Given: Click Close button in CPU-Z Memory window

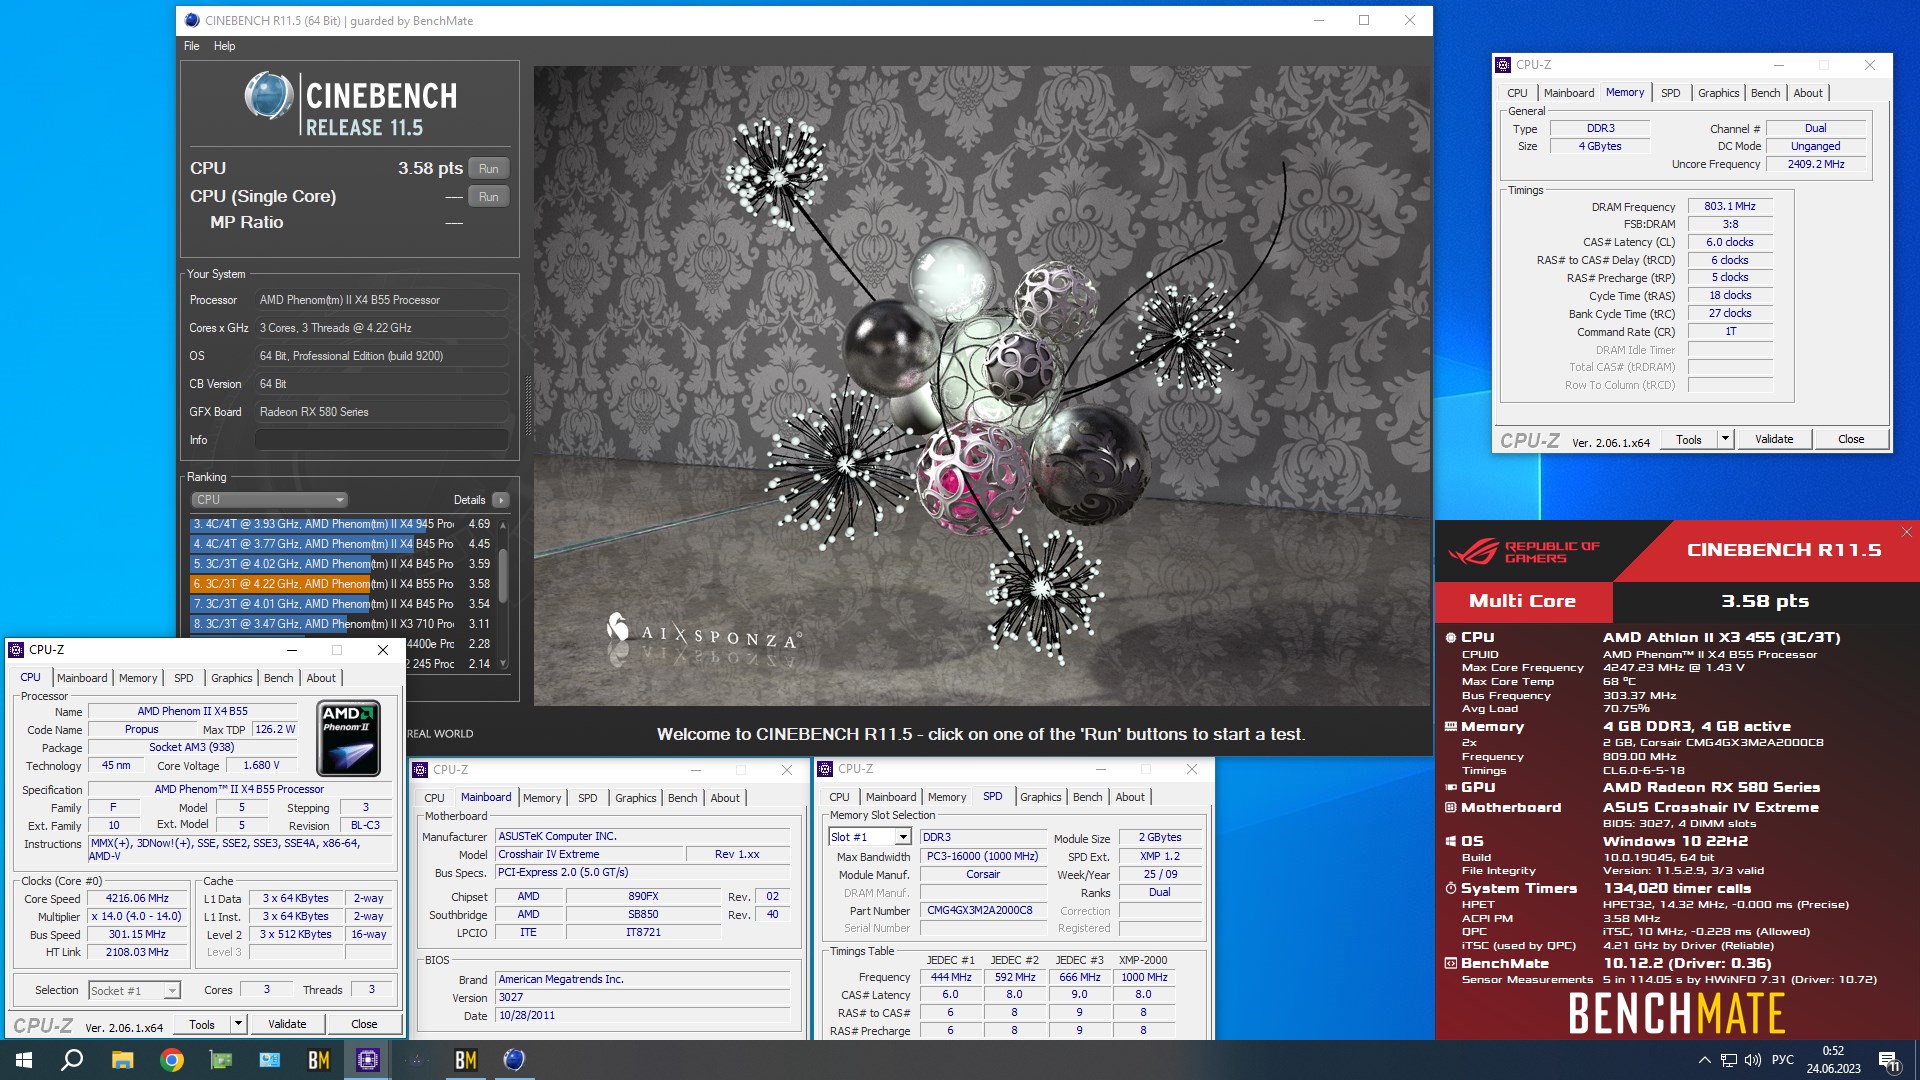Looking at the screenshot, I should pyautogui.click(x=1851, y=439).
